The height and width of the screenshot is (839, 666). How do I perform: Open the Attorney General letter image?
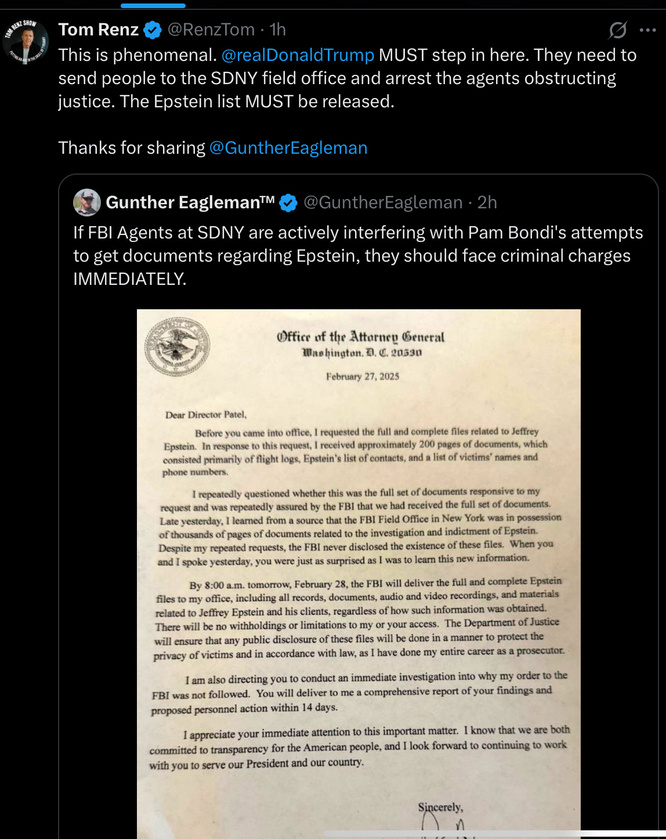[x=358, y=570]
